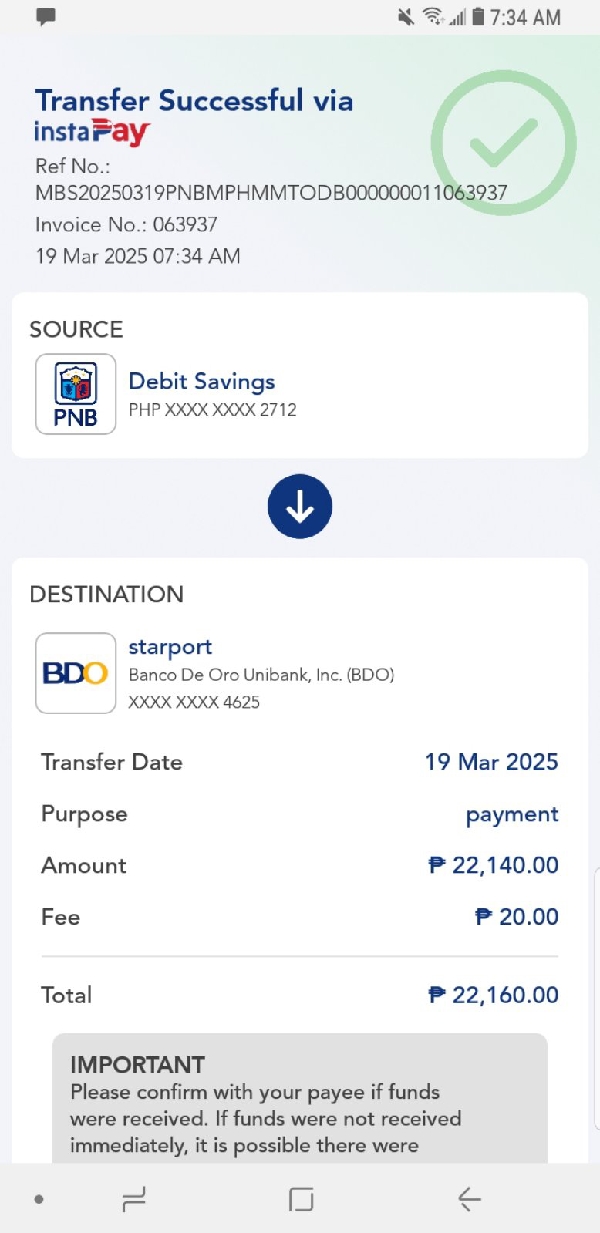Tap the starport destination account name
The image size is (600, 1233).
tap(170, 647)
